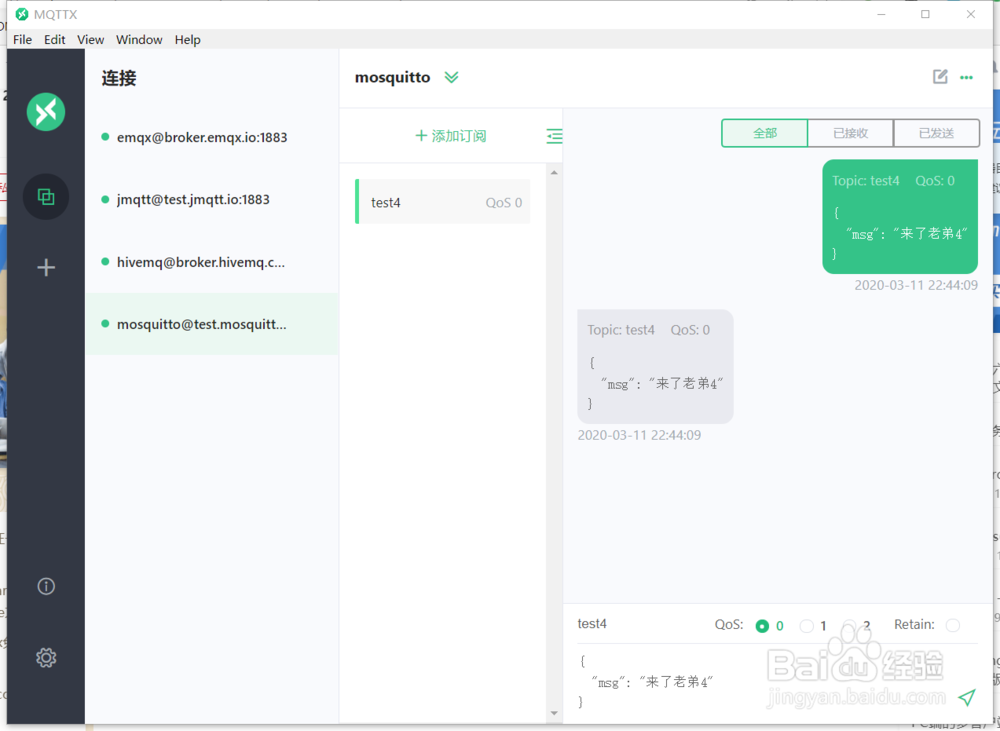Open the Window menu
The width and height of the screenshot is (1000, 731).
[x=139, y=40]
